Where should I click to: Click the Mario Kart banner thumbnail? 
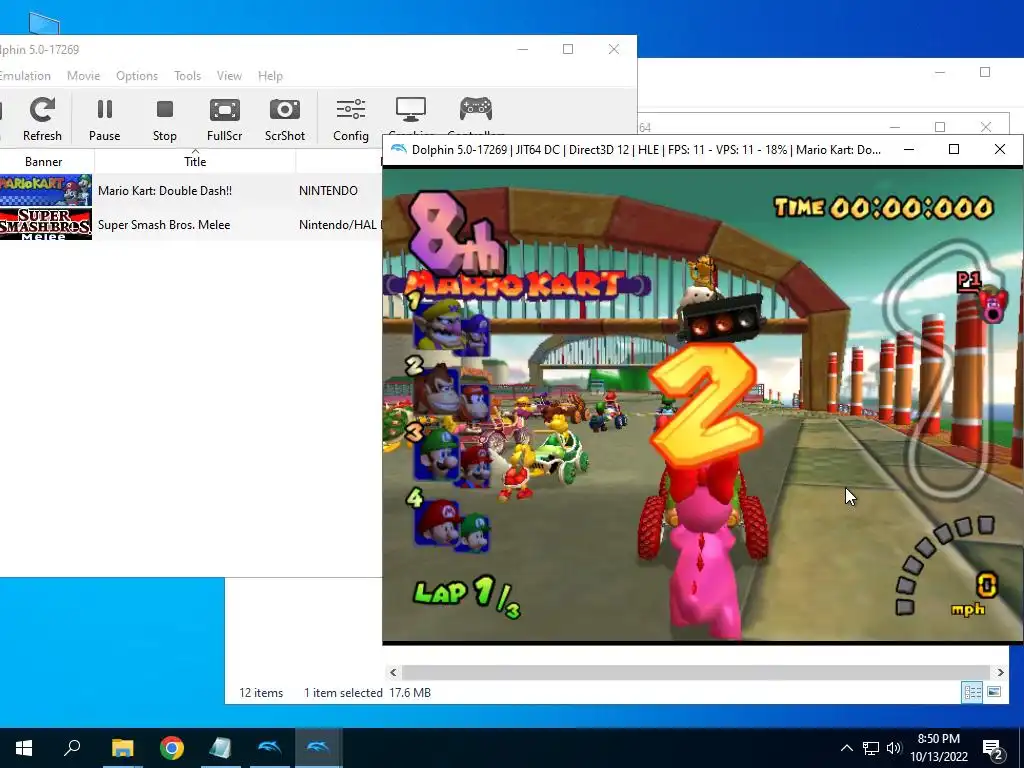click(46, 191)
